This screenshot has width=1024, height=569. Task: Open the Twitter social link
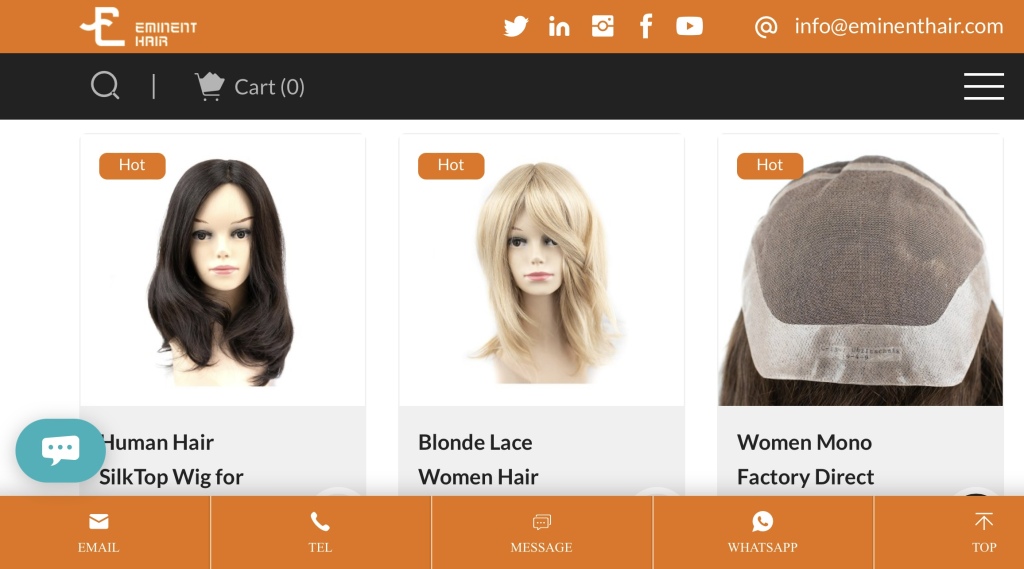[x=515, y=27]
